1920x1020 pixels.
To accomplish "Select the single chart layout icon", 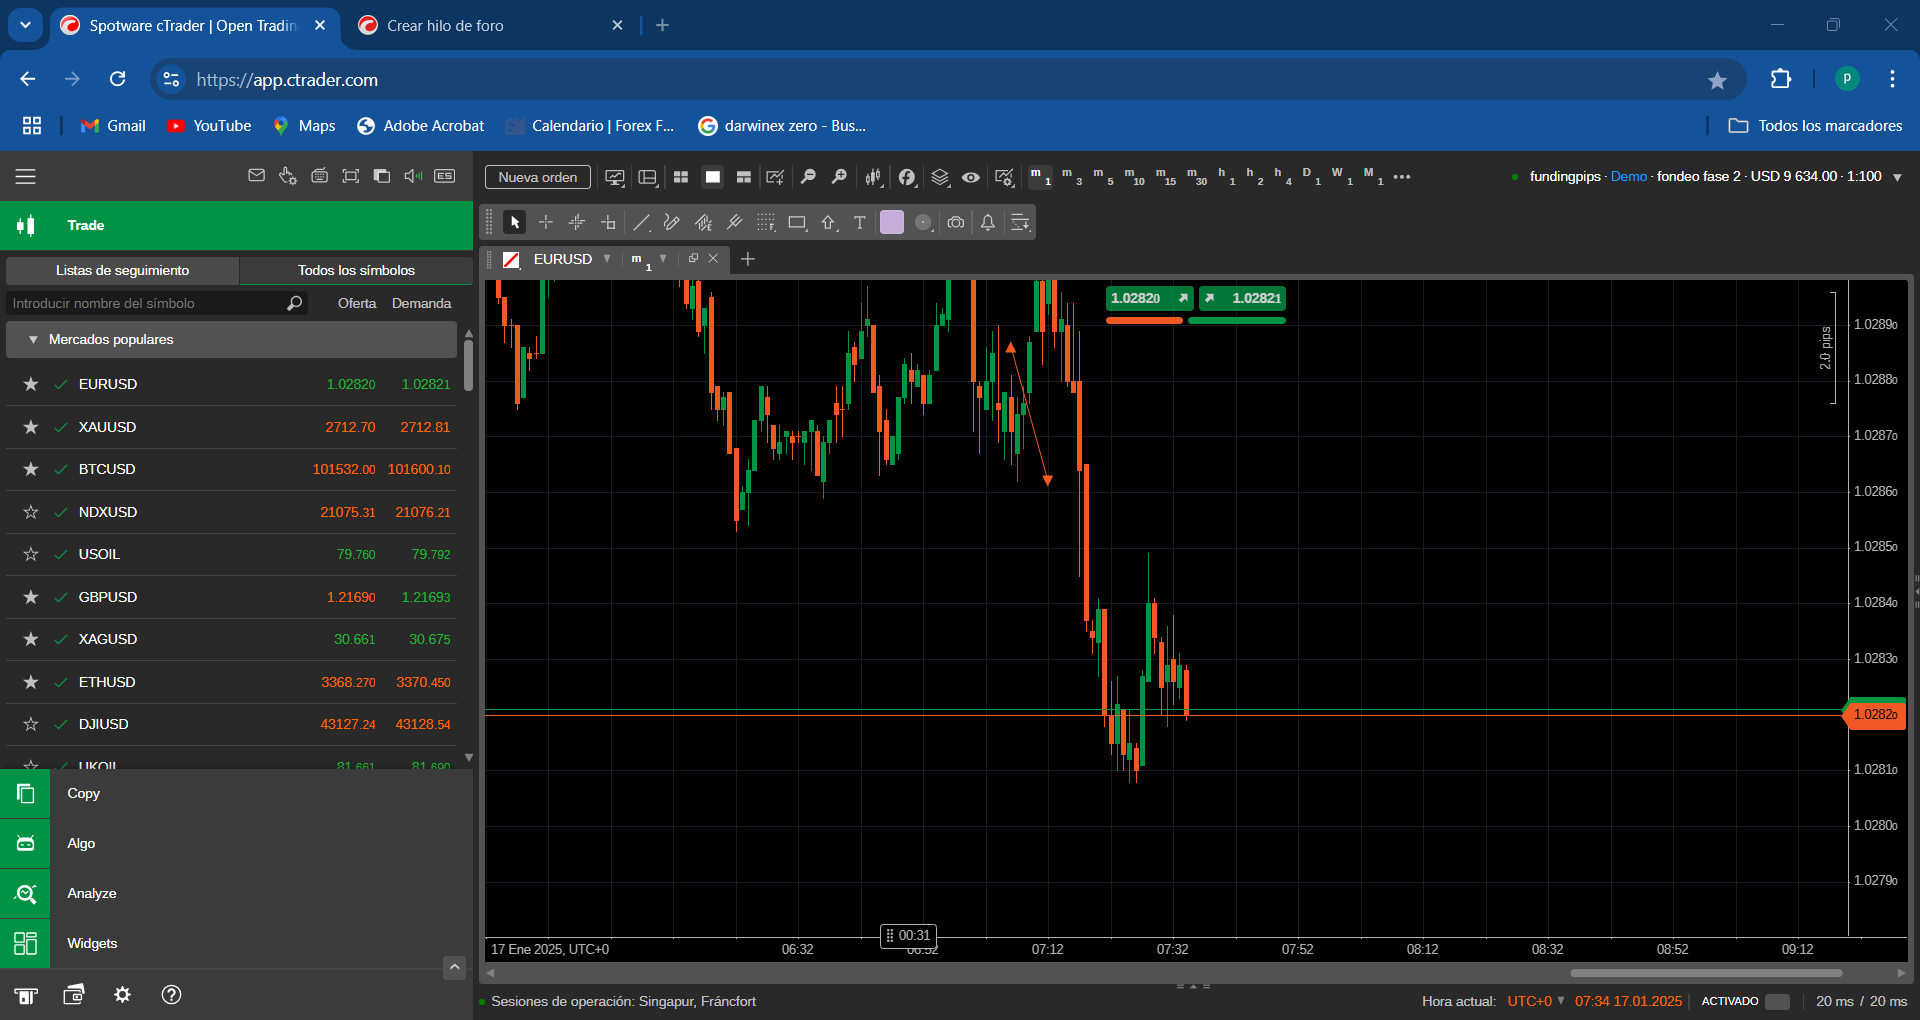I will [x=712, y=177].
